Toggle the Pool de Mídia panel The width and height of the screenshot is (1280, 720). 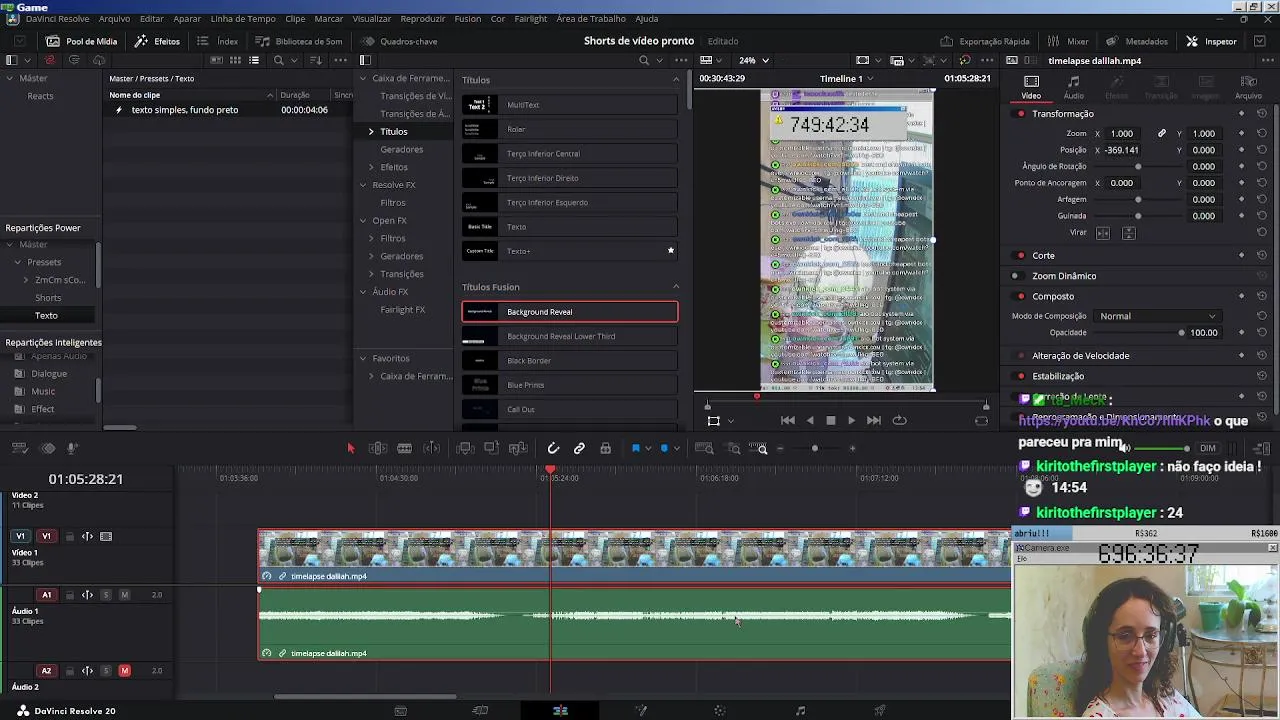point(82,41)
